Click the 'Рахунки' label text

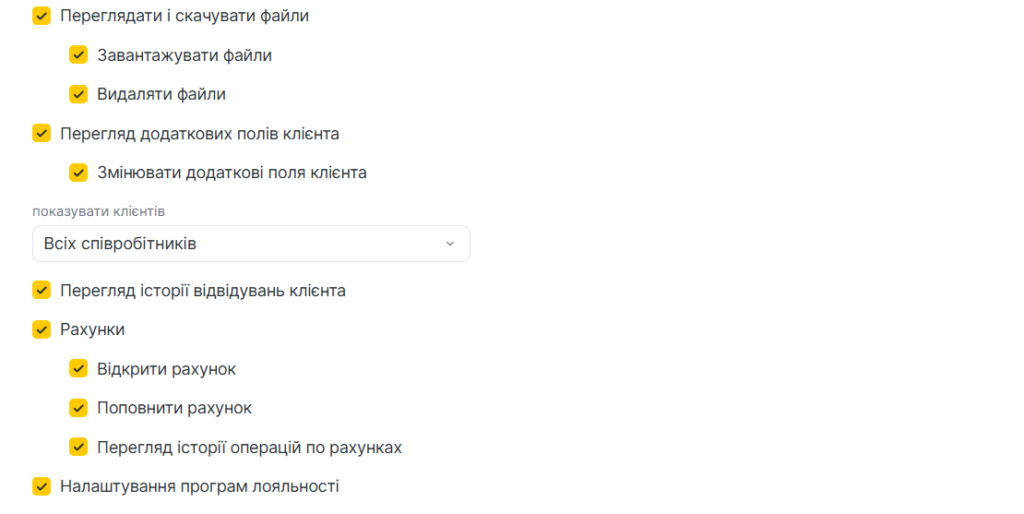click(x=92, y=329)
